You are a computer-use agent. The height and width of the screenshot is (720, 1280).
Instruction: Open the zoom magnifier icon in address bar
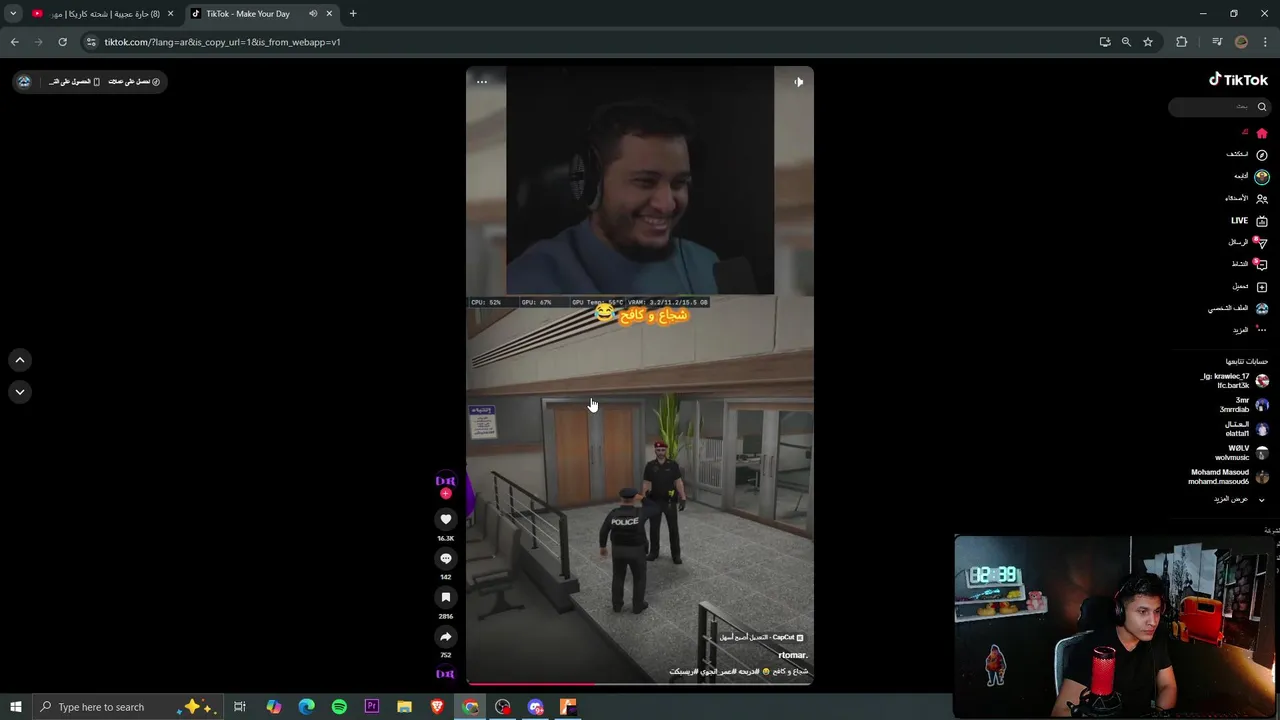tap(1126, 42)
